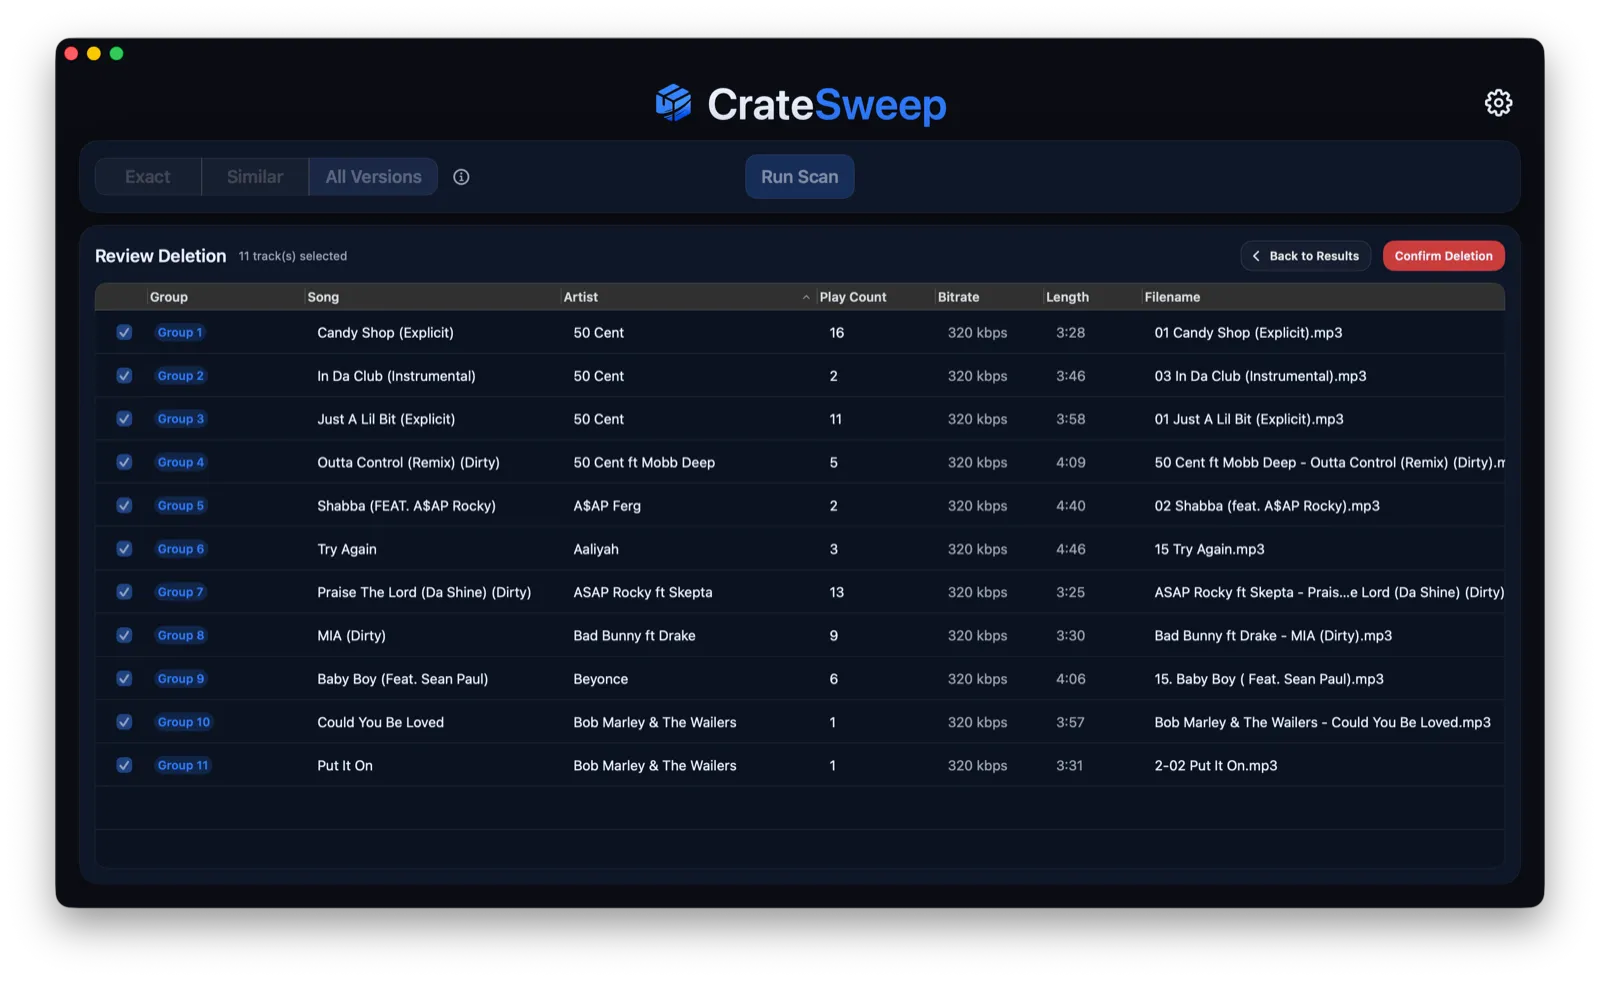Deselect the Shabba (FEAT. A$AP Rocky) checkbox
The image size is (1600, 981).
pos(124,506)
